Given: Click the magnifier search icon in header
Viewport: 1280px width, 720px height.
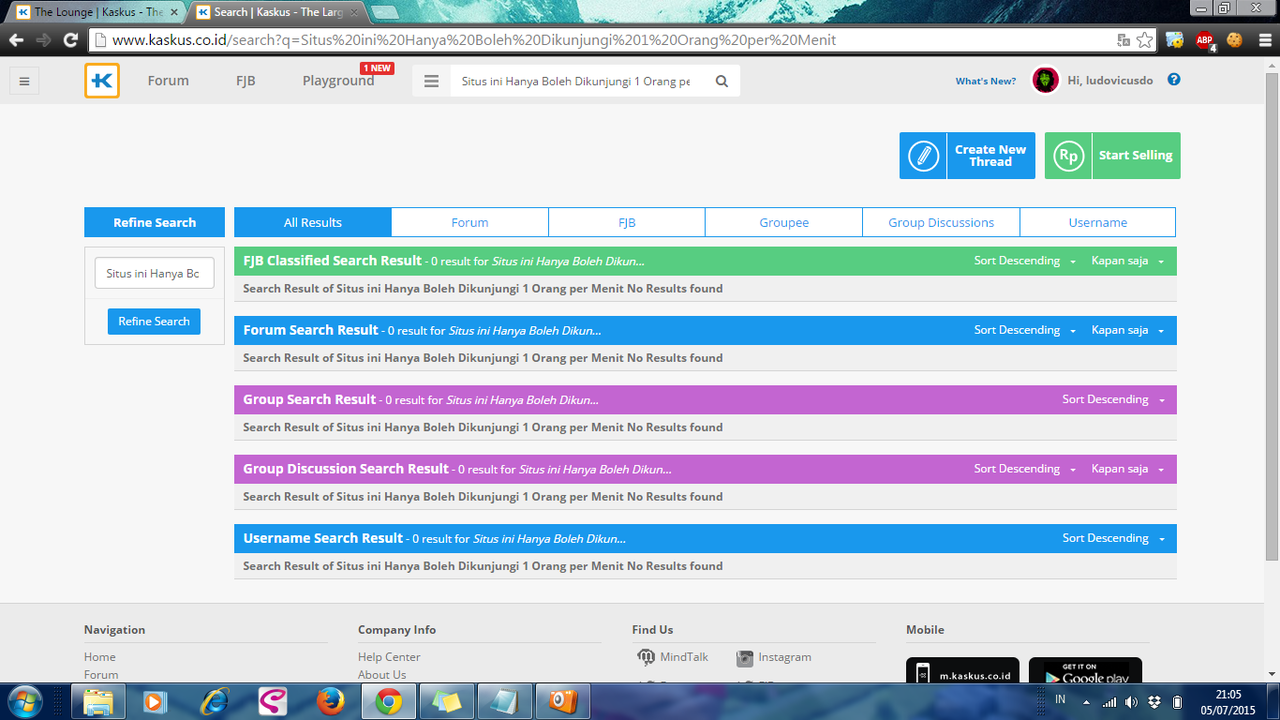Looking at the screenshot, I should (722, 81).
